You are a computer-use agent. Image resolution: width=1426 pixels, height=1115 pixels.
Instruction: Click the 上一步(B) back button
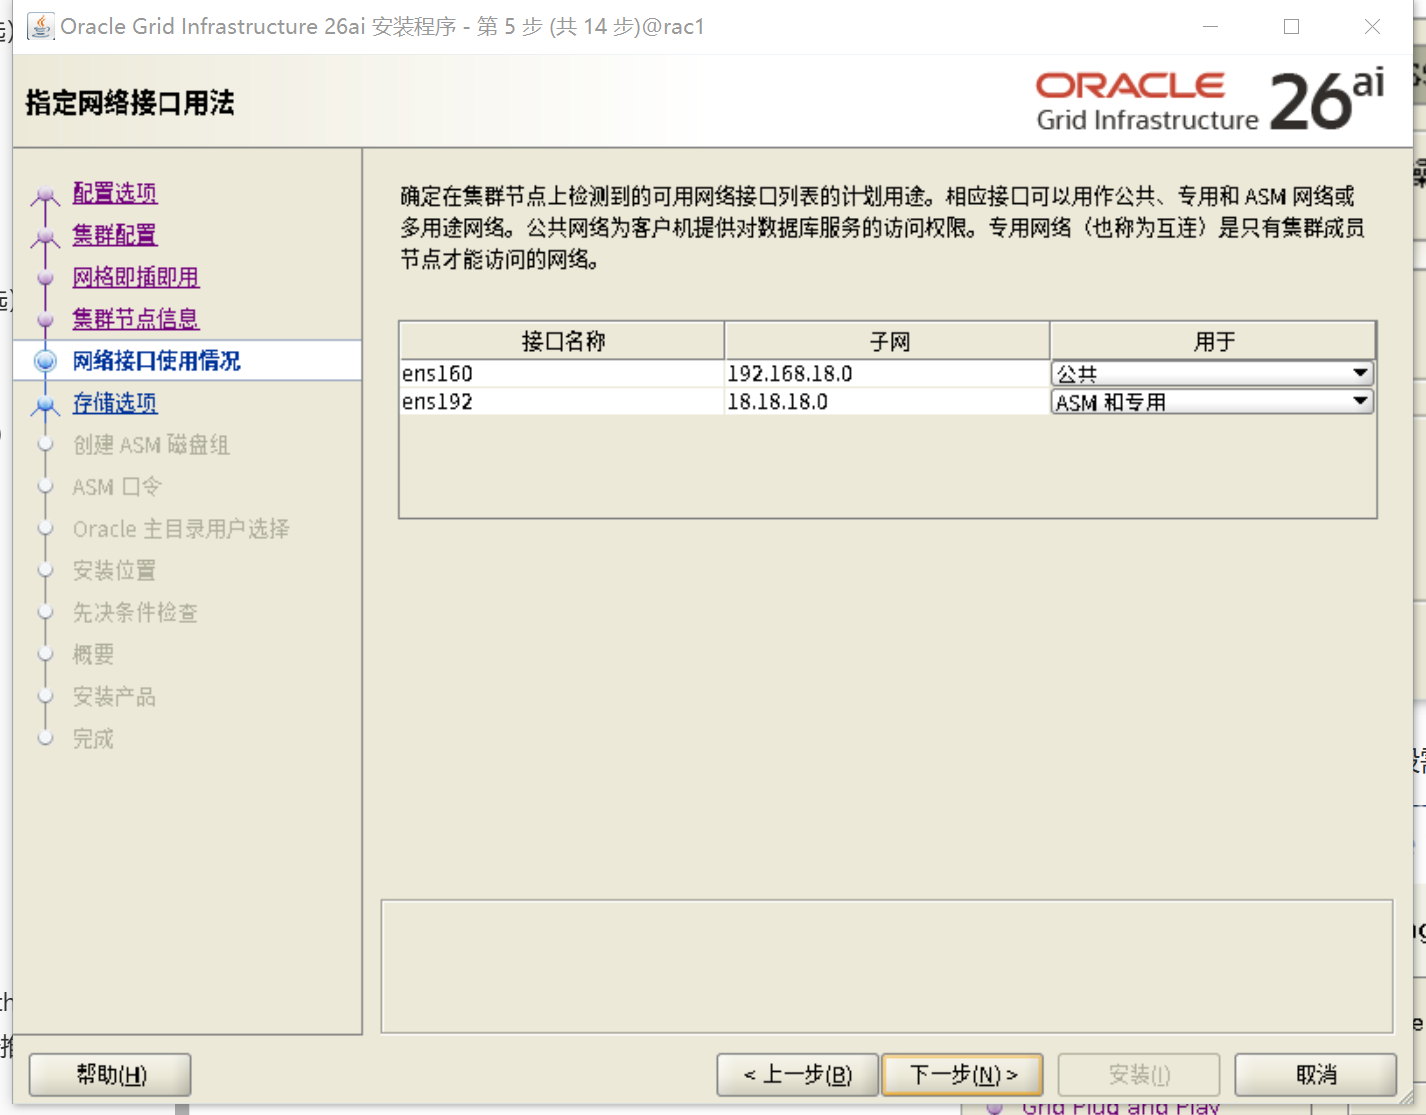pyautogui.click(x=798, y=1075)
